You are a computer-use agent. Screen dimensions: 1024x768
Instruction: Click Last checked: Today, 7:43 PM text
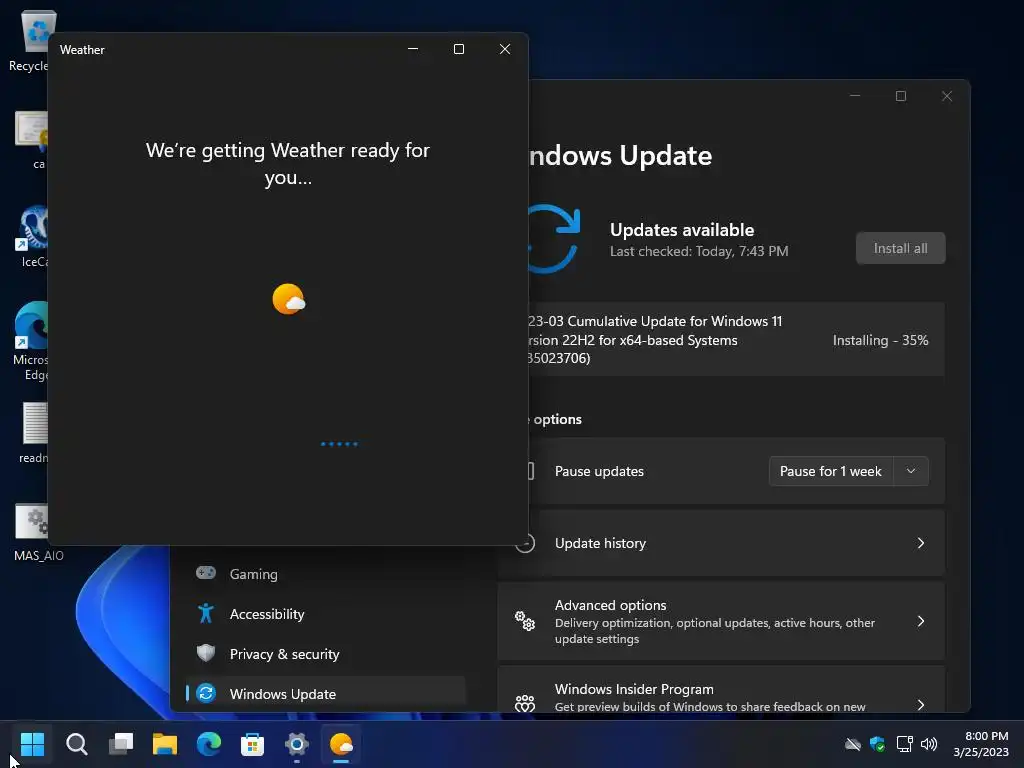coord(699,251)
